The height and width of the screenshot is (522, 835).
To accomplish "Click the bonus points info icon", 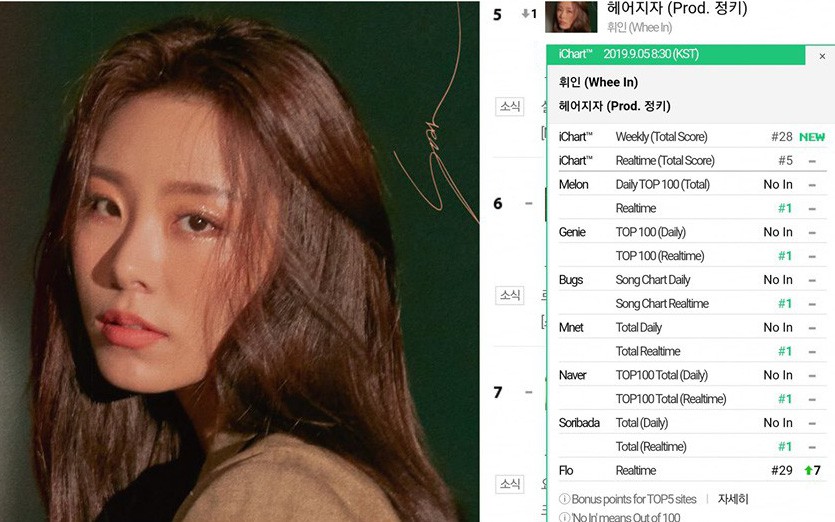I will point(564,499).
